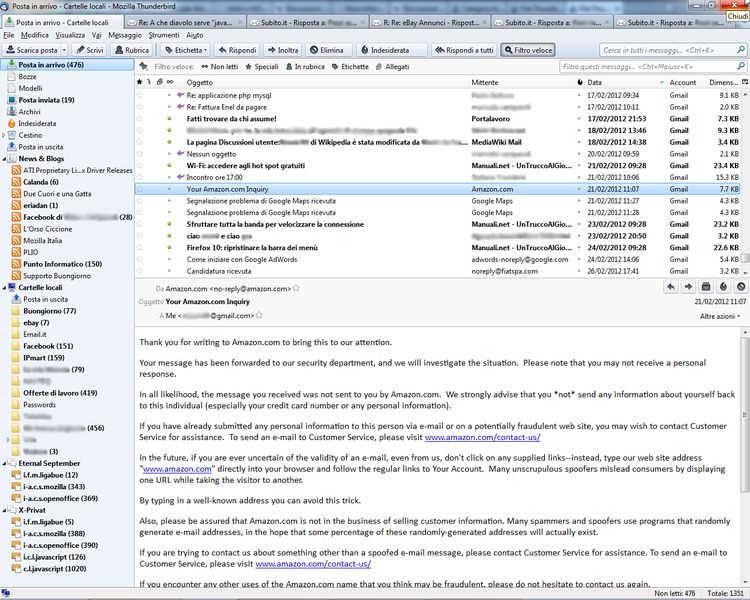Toggle star on Fatti trovare da chi assume row

(x=140, y=119)
